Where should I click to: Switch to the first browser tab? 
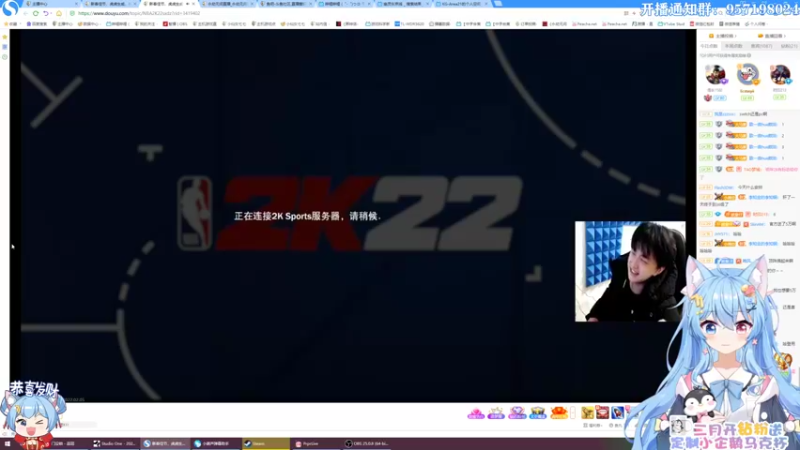pos(51,4)
